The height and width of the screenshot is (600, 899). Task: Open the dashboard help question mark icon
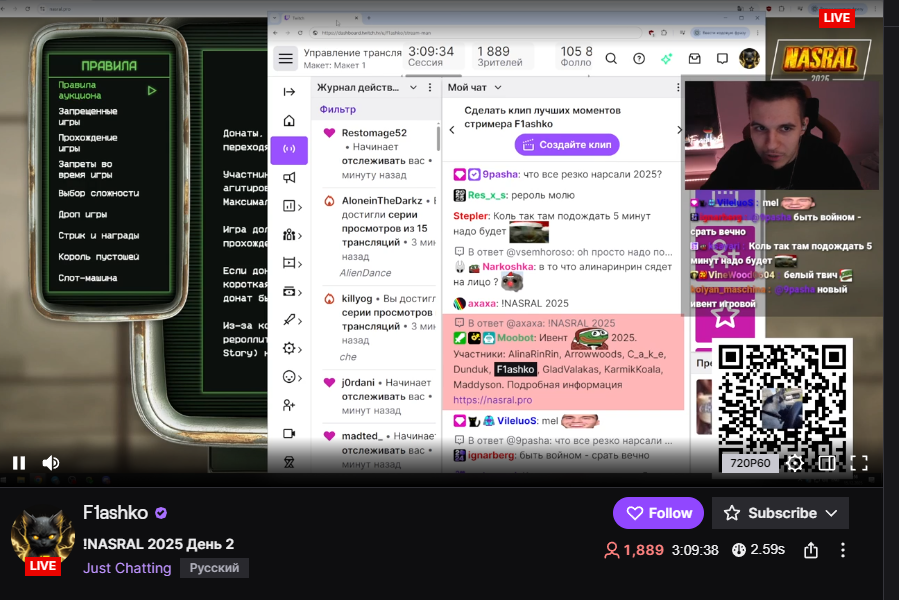pos(639,59)
